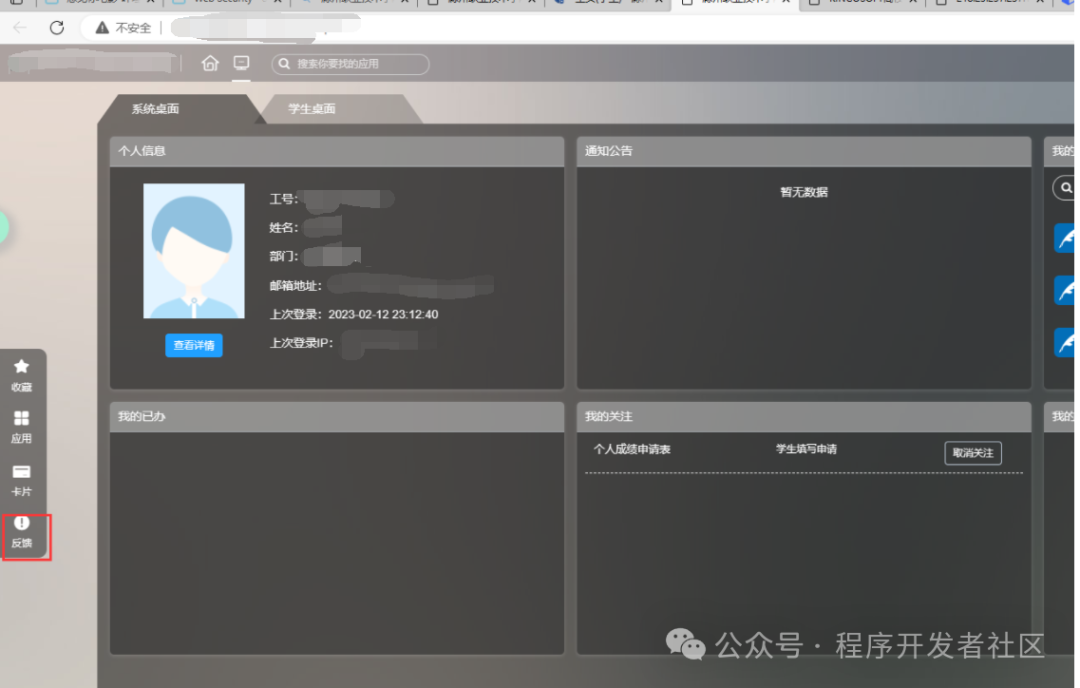Viewport: 1080px width, 688px height.
Task: Click the 我的关注 panel header
Action: (x=804, y=417)
